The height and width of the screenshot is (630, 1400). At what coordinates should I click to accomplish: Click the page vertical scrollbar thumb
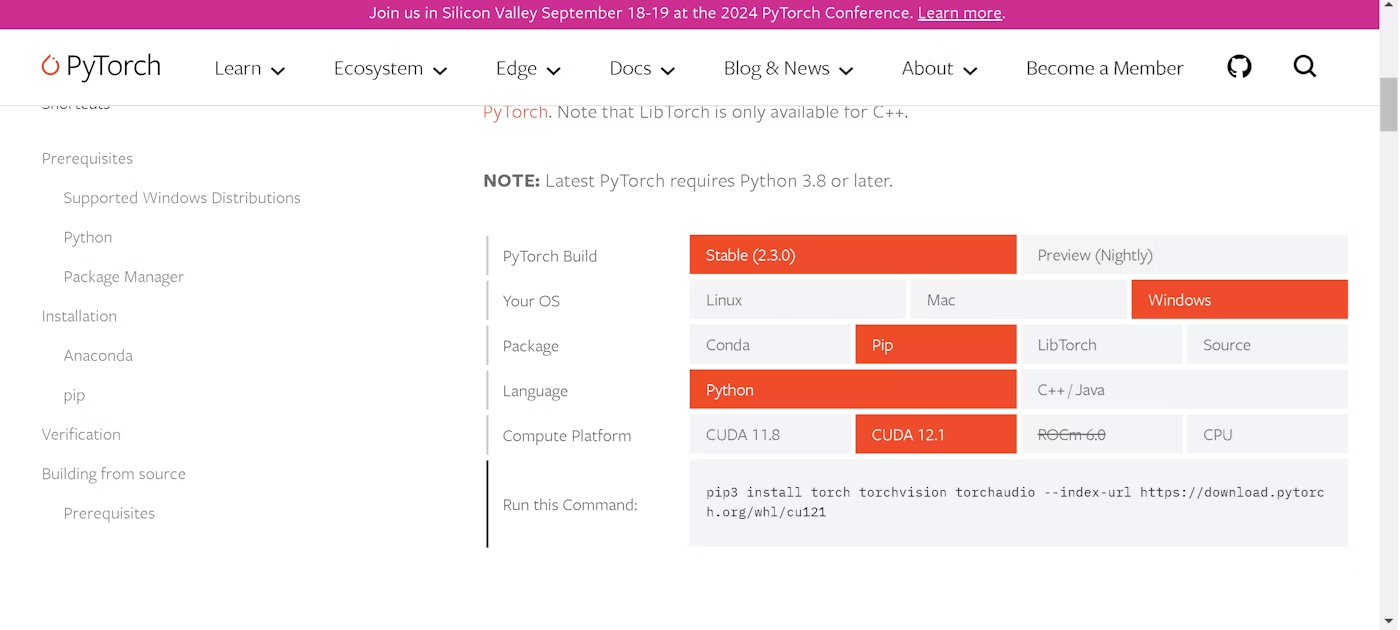pos(1389,103)
